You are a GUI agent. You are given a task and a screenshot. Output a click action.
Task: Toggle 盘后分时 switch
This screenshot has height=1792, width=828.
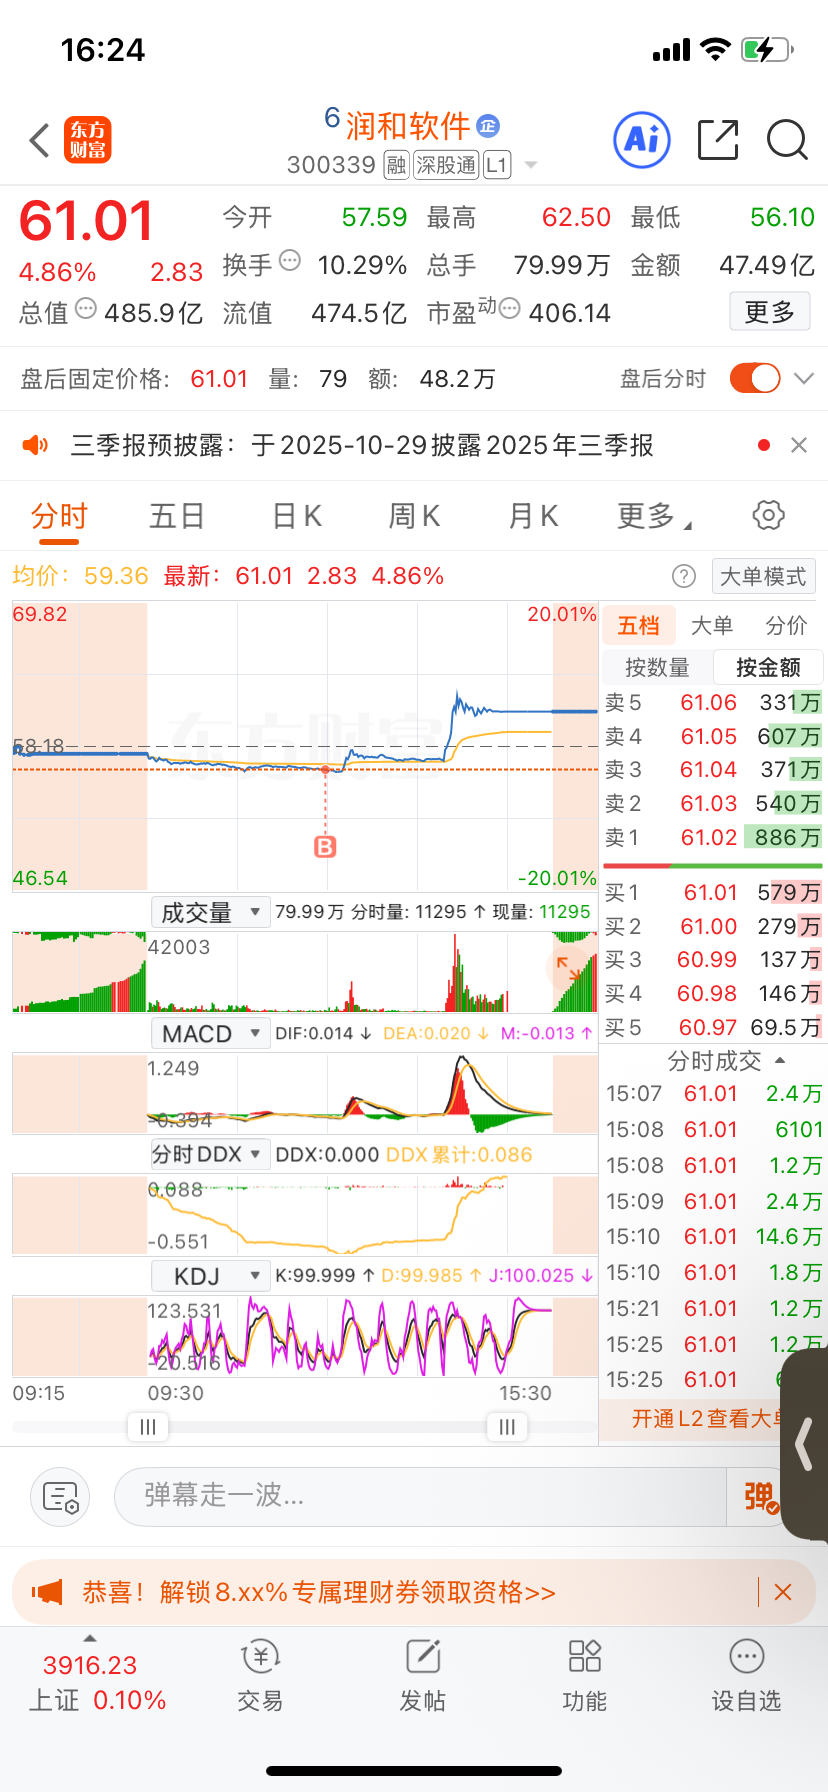[x=755, y=378]
